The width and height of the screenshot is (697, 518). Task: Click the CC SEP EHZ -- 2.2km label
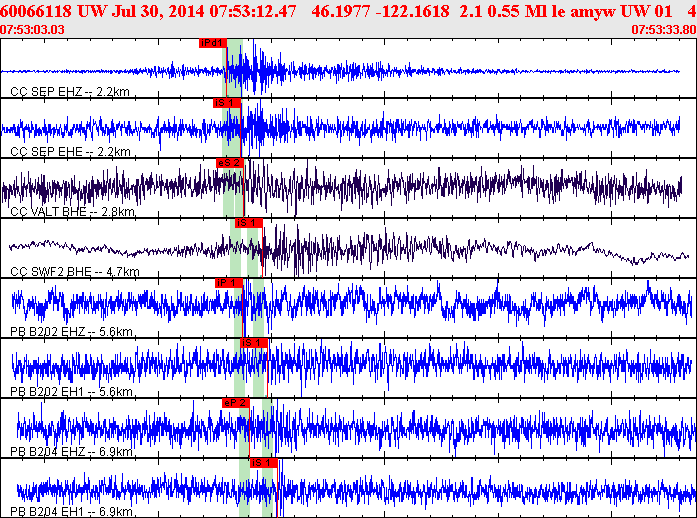coord(70,92)
